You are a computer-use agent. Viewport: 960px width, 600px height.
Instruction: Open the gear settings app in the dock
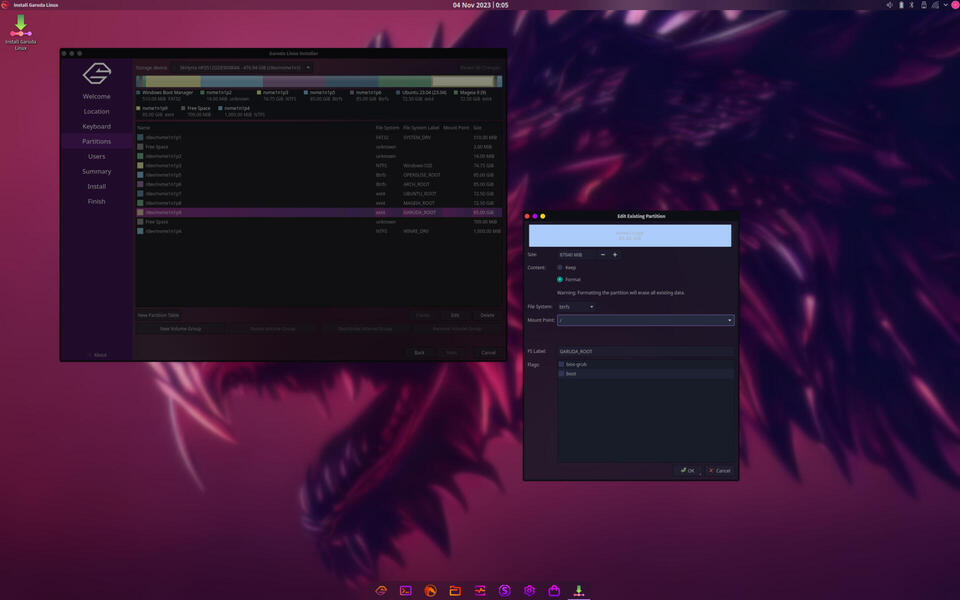coord(529,590)
